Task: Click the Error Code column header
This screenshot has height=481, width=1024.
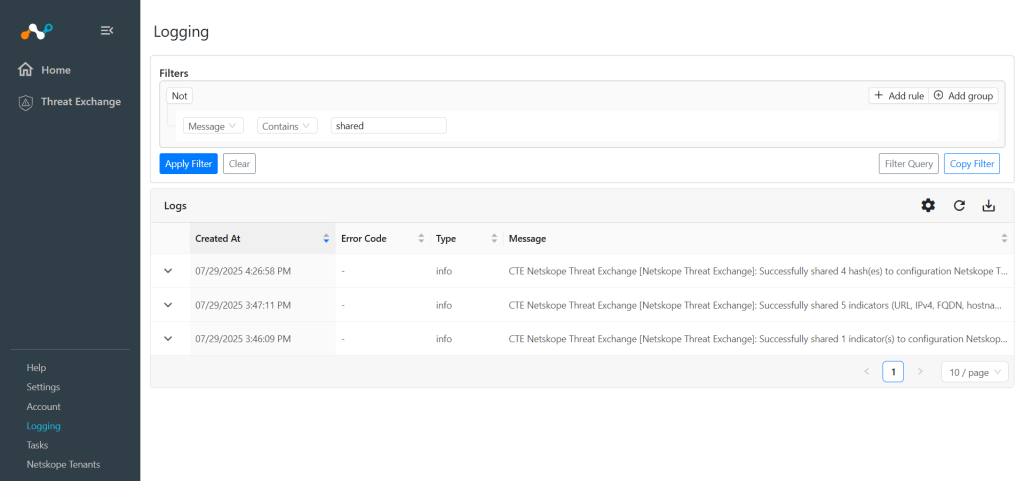Action: click(x=383, y=239)
